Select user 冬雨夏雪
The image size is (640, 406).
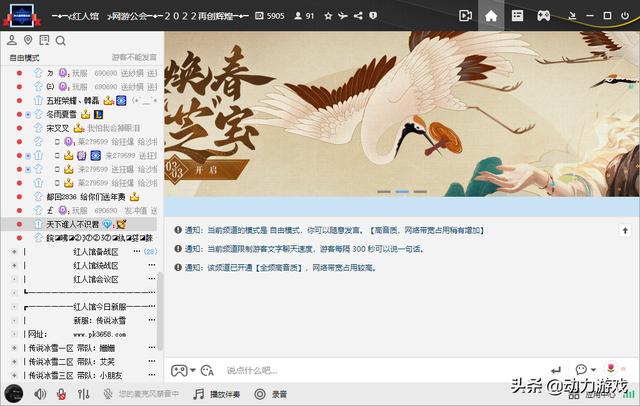61,114
